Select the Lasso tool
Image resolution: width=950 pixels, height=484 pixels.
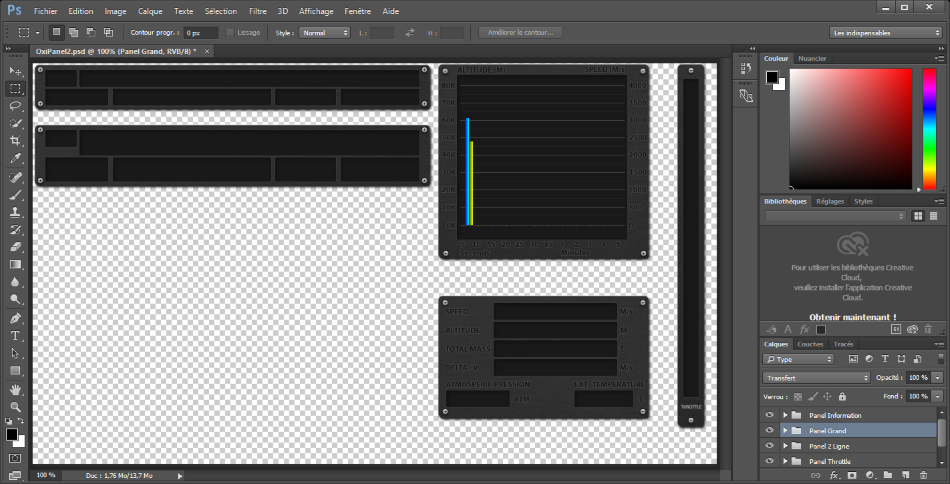pyautogui.click(x=15, y=105)
